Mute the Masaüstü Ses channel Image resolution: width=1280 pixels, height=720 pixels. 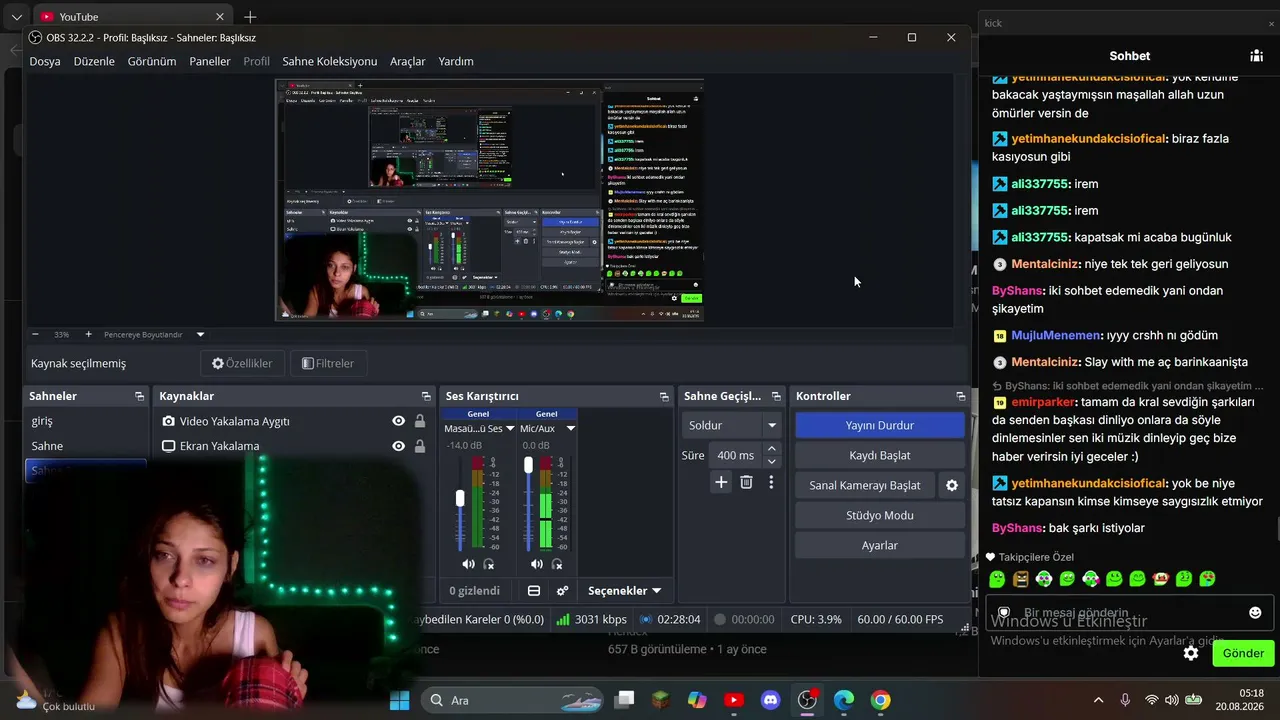pos(468,565)
